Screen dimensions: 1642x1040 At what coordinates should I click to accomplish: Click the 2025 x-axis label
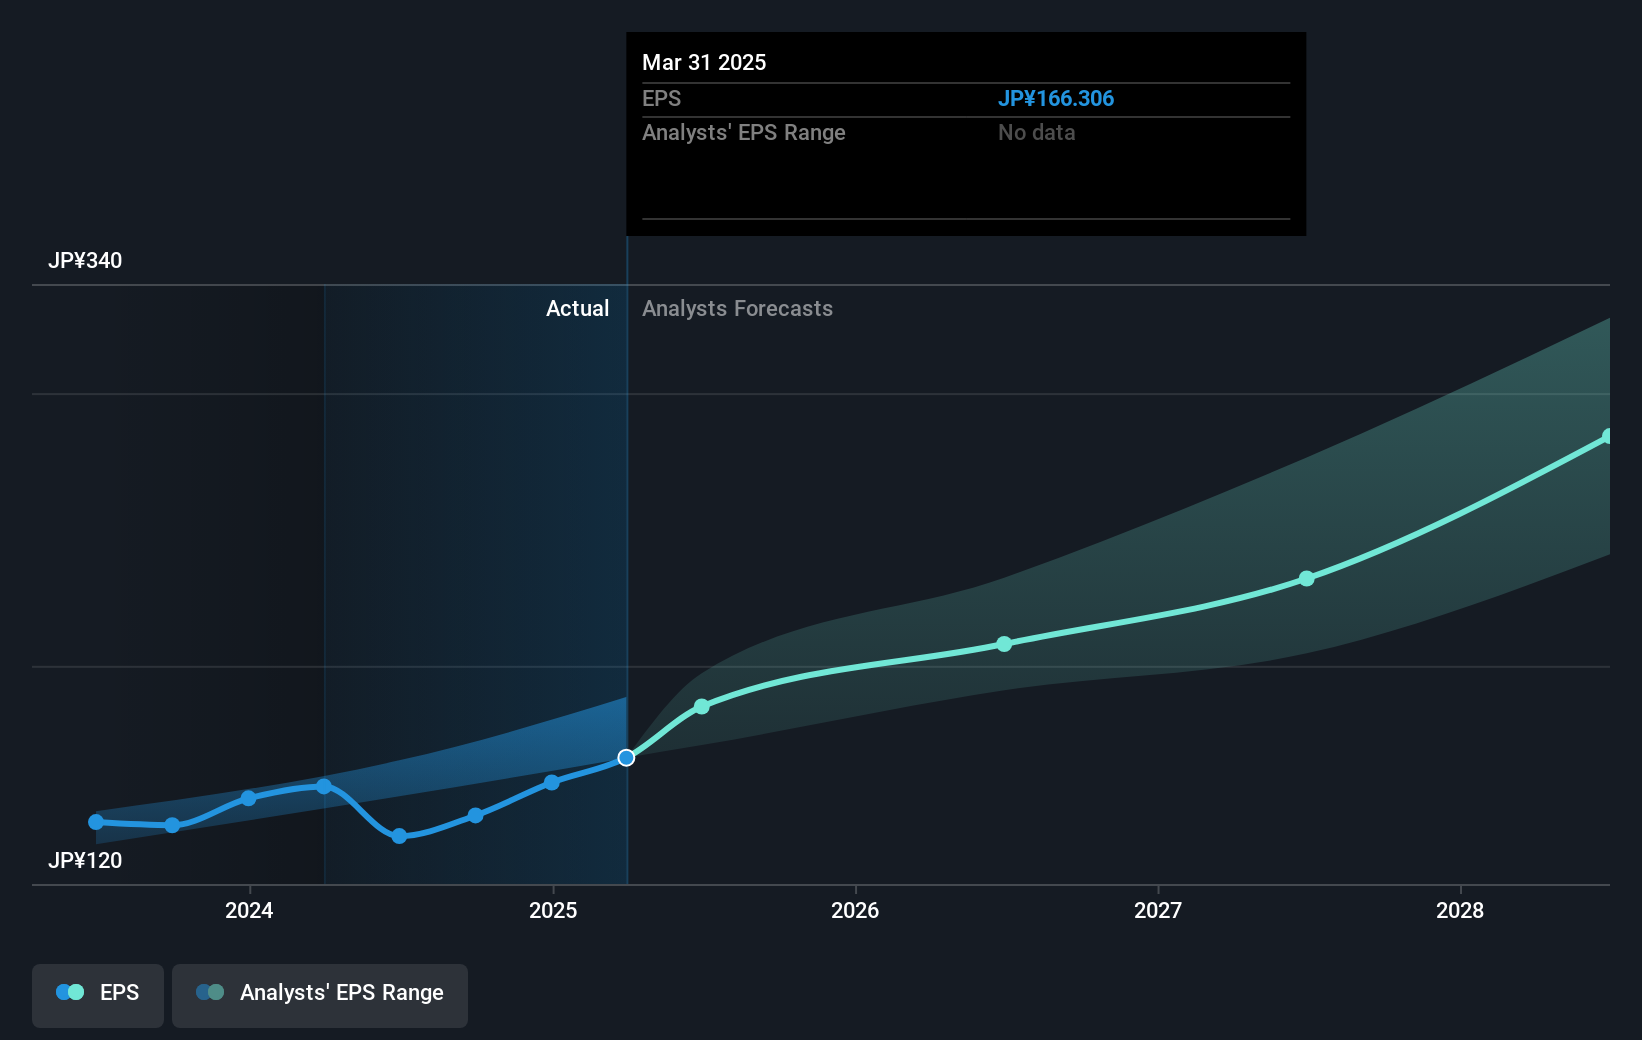pyautogui.click(x=553, y=910)
